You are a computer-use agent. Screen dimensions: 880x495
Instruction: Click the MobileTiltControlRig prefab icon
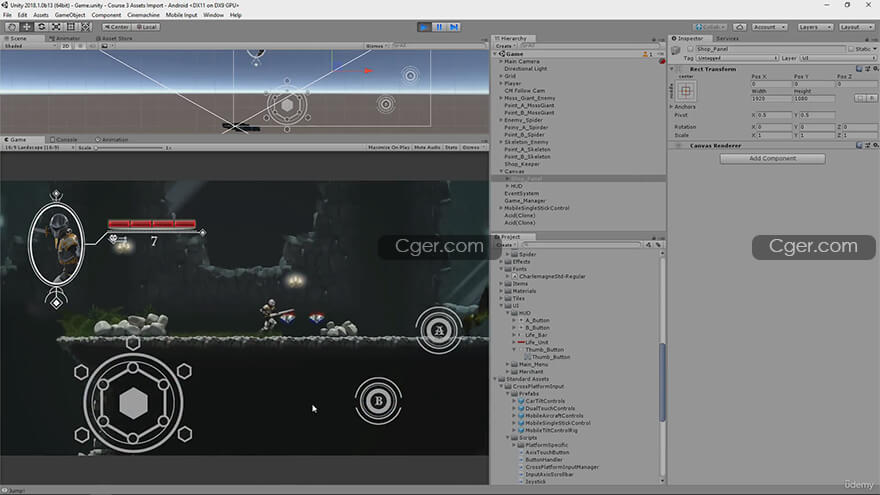click(521, 430)
